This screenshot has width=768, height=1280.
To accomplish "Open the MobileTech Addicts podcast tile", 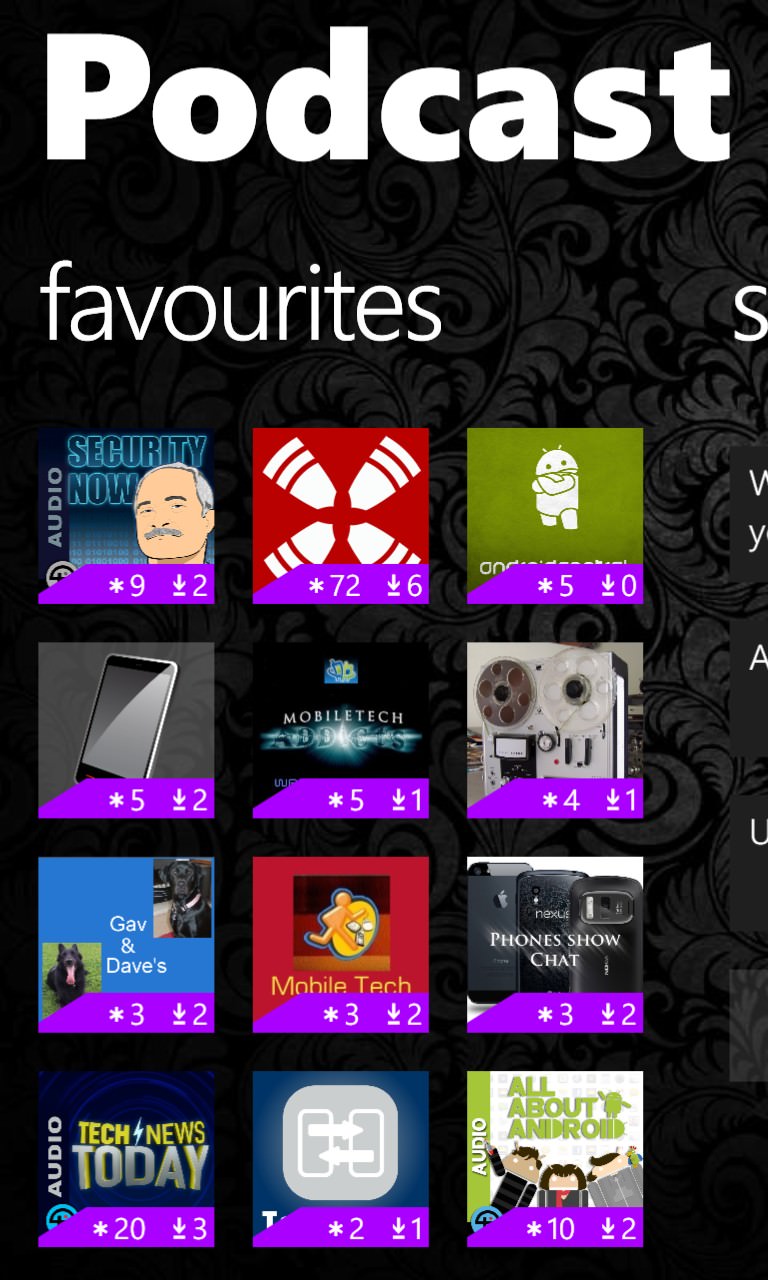I will click(x=340, y=730).
